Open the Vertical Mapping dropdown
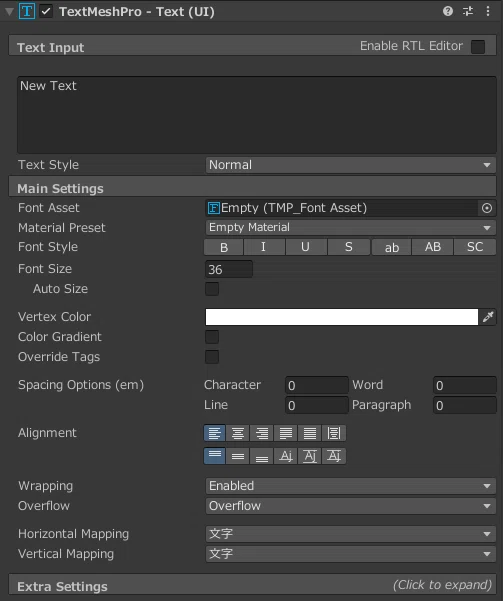This screenshot has height=601, width=503. pyautogui.click(x=351, y=554)
